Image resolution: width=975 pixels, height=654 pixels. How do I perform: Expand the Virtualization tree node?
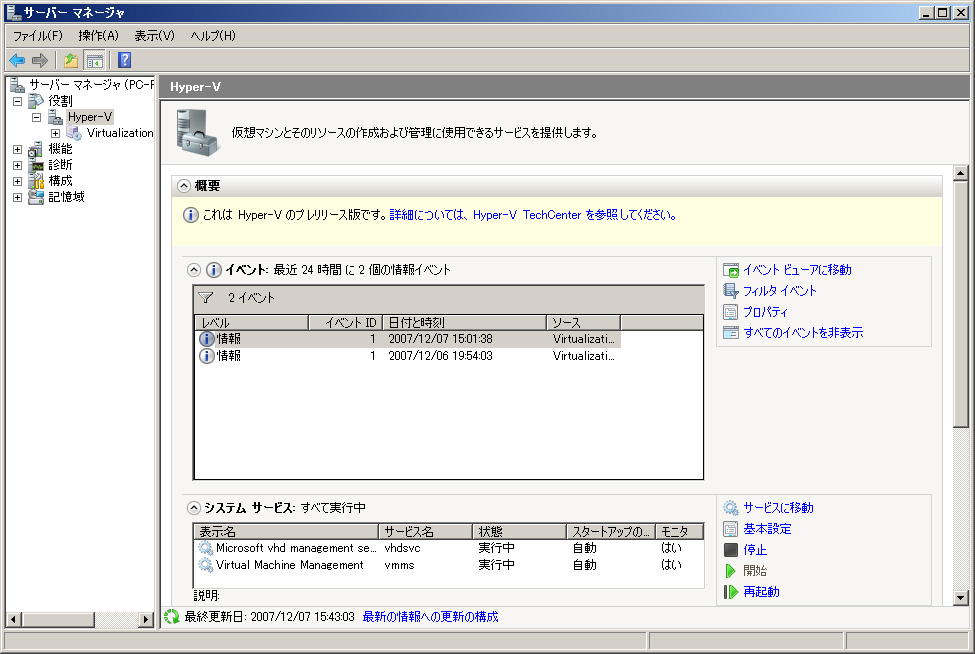55,133
